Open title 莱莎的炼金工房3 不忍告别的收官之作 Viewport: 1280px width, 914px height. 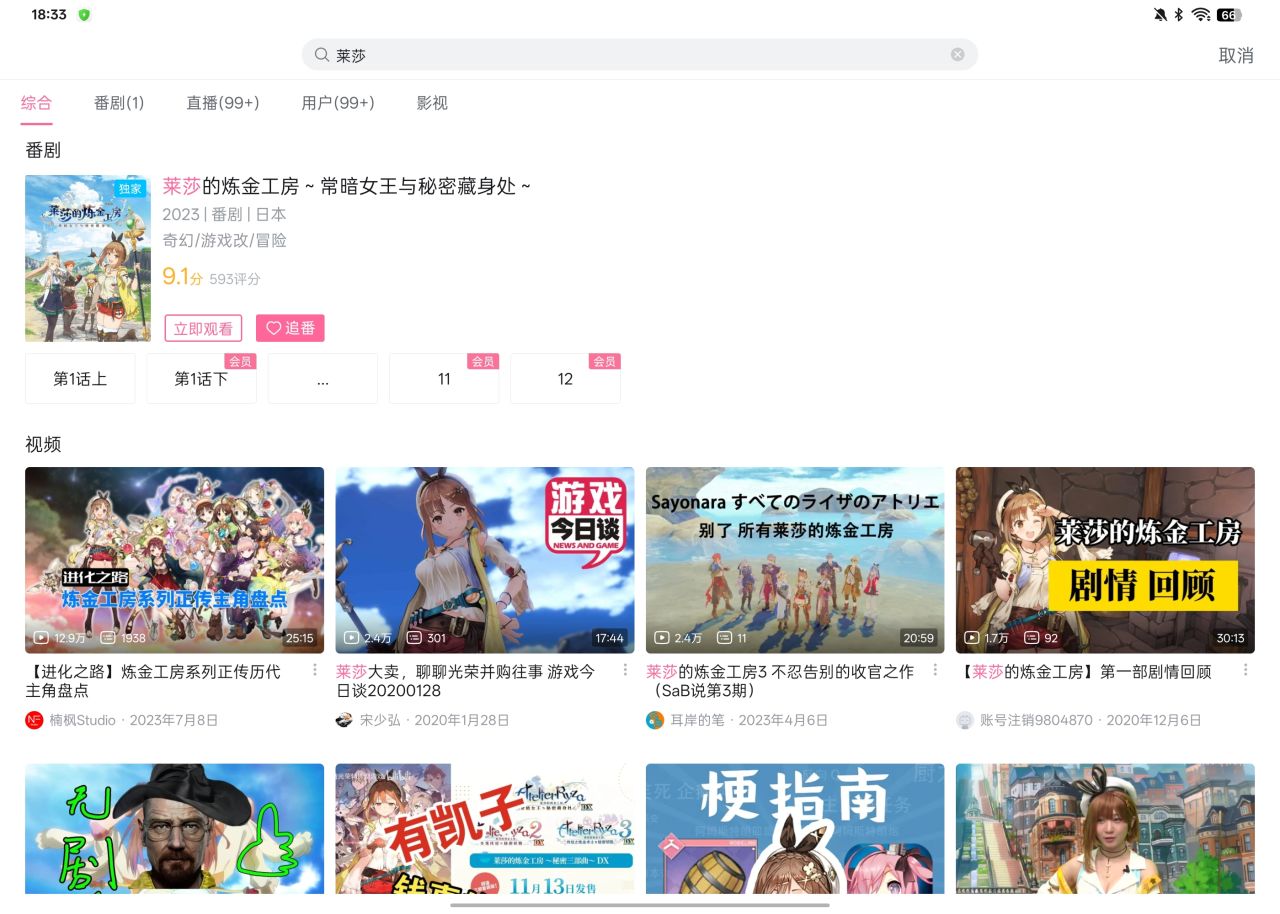point(780,681)
